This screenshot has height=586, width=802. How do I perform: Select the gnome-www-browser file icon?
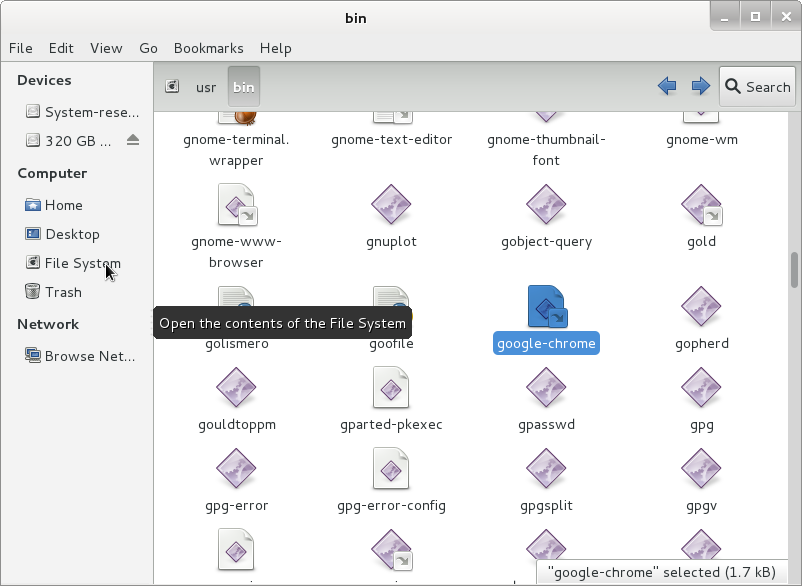(237, 205)
